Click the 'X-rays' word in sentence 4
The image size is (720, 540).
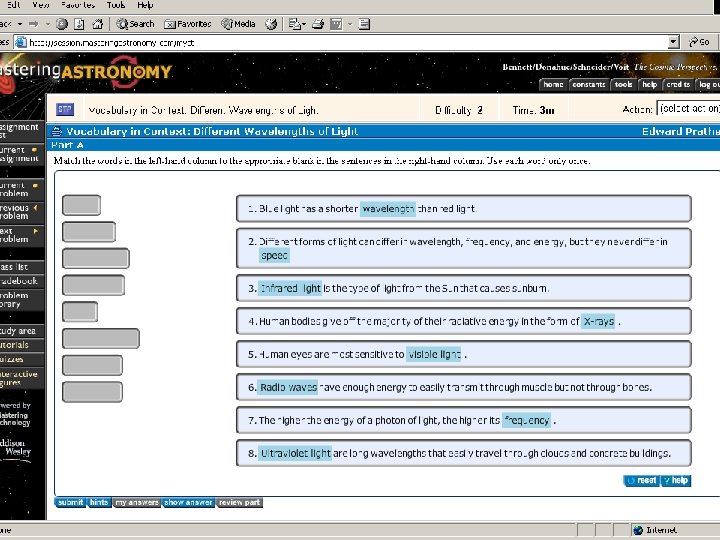(598, 321)
